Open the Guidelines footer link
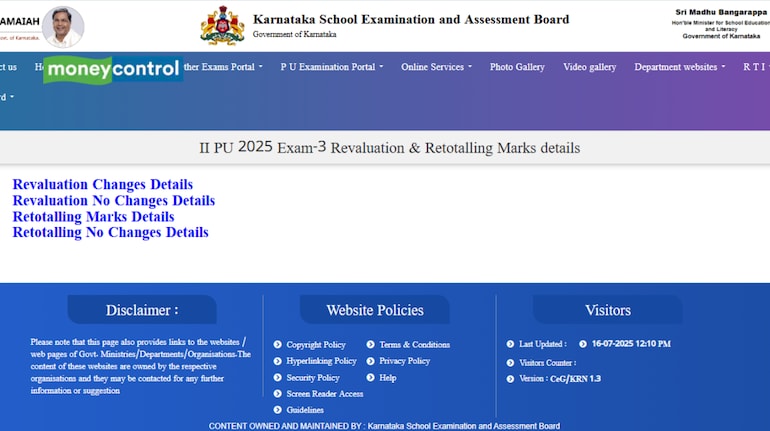The image size is (770, 431). click(305, 410)
